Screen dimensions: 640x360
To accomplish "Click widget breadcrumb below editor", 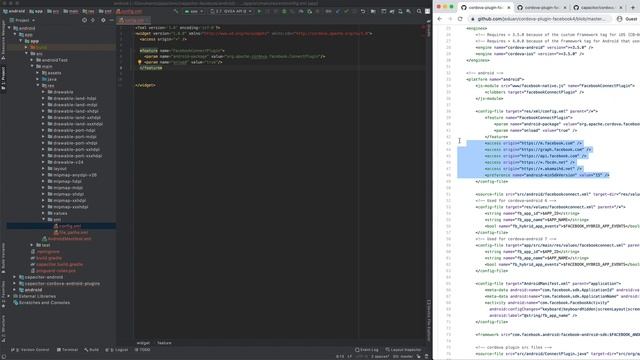I will coord(143,343).
